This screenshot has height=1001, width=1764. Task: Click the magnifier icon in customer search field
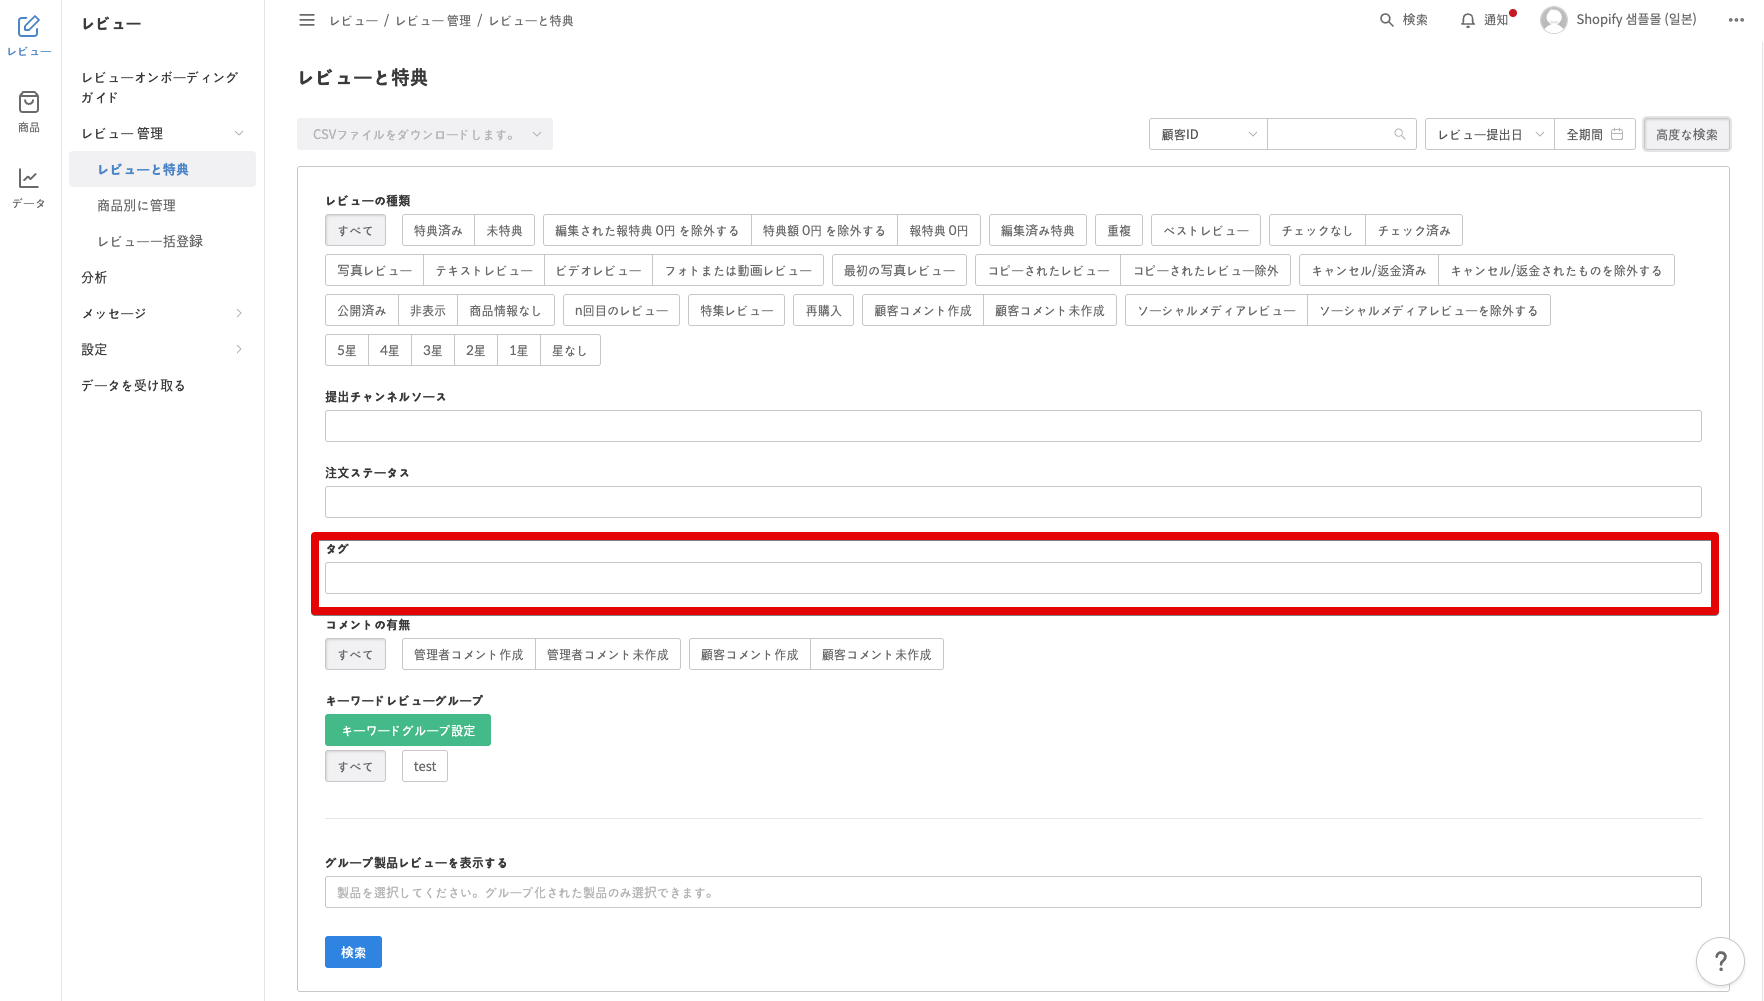click(x=1399, y=134)
